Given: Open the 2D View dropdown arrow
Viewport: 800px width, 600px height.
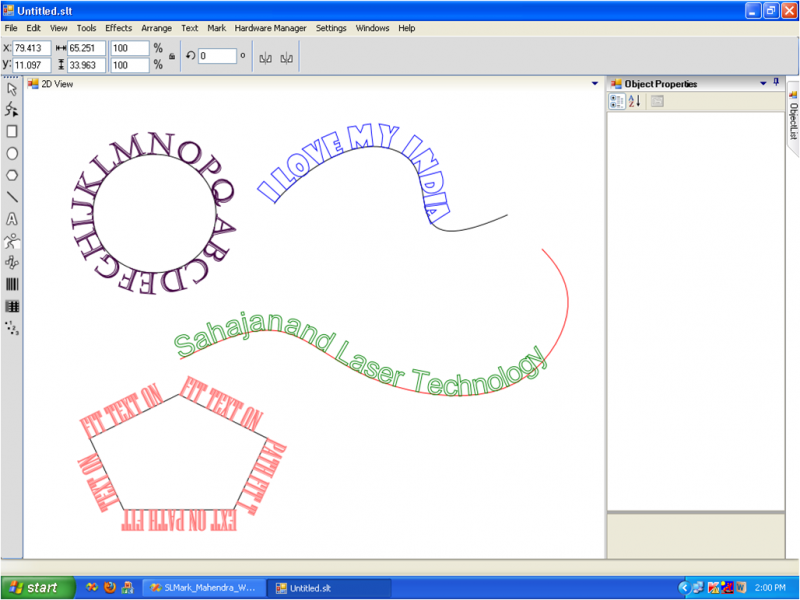Looking at the screenshot, I should point(595,84).
